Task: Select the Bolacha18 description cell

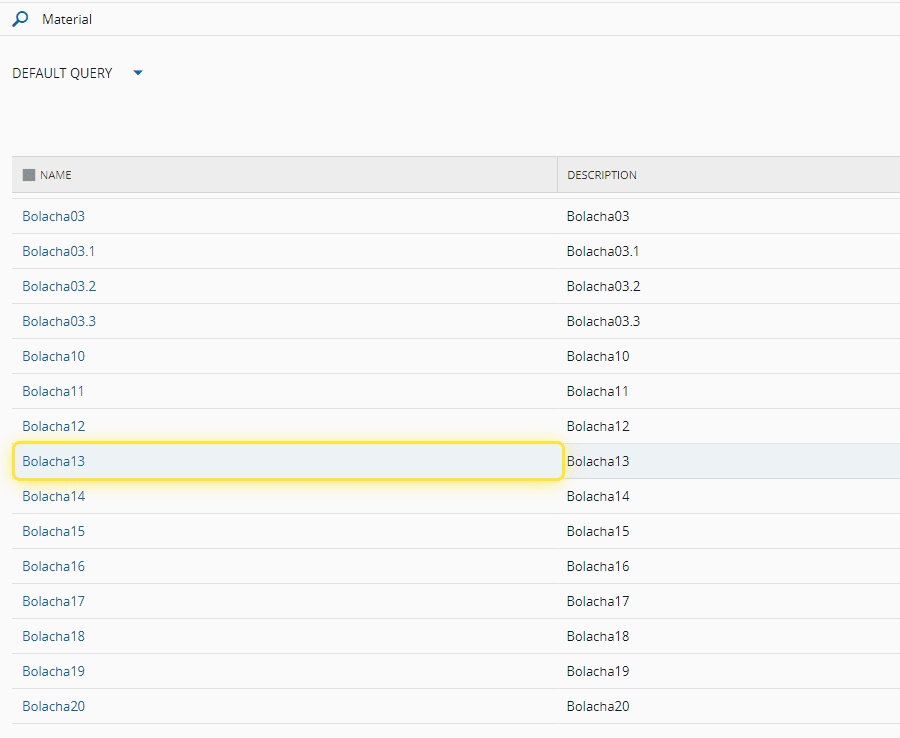Action: click(728, 636)
